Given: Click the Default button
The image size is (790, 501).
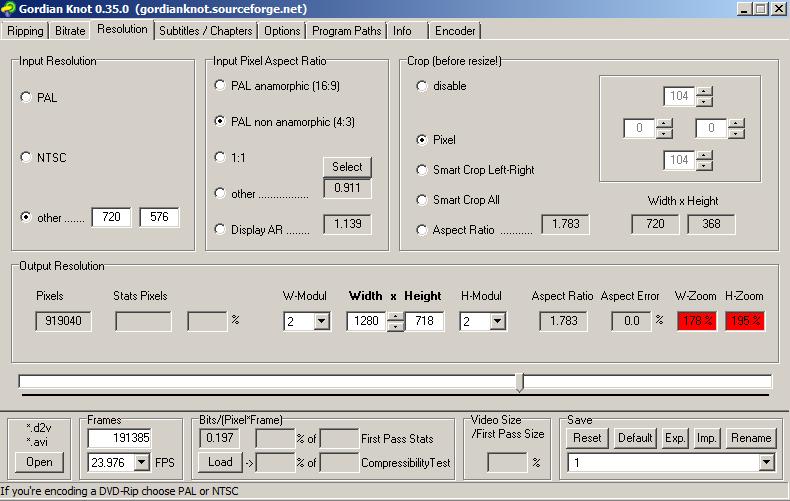Looking at the screenshot, I should pyautogui.click(x=635, y=438).
